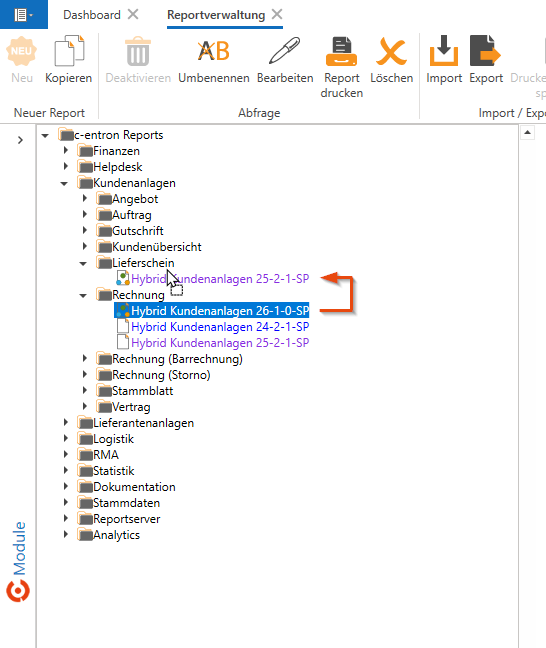Open the application menu button

[24, 15]
